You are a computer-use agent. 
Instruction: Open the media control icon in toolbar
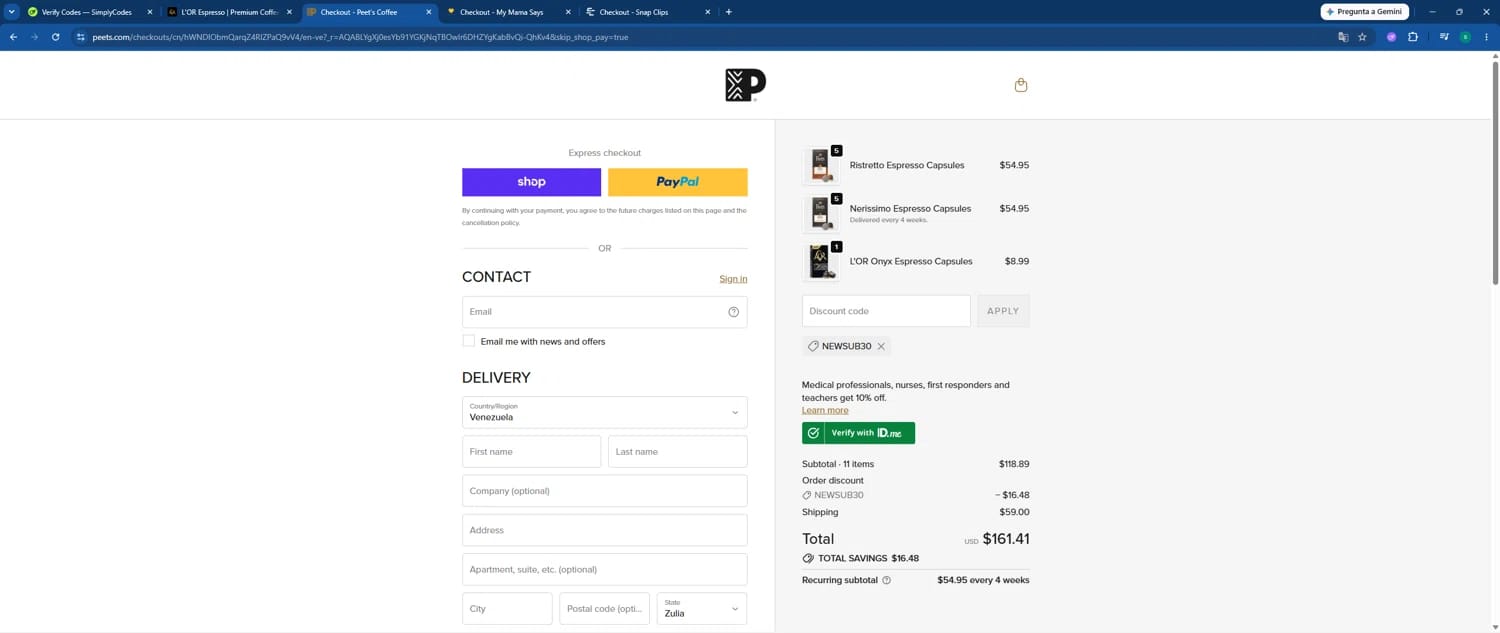pos(1444,37)
